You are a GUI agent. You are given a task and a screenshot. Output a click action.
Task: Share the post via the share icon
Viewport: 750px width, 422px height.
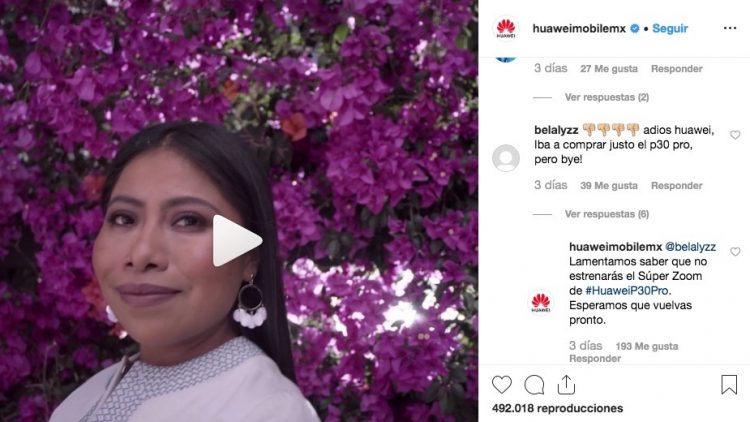tap(566, 384)
